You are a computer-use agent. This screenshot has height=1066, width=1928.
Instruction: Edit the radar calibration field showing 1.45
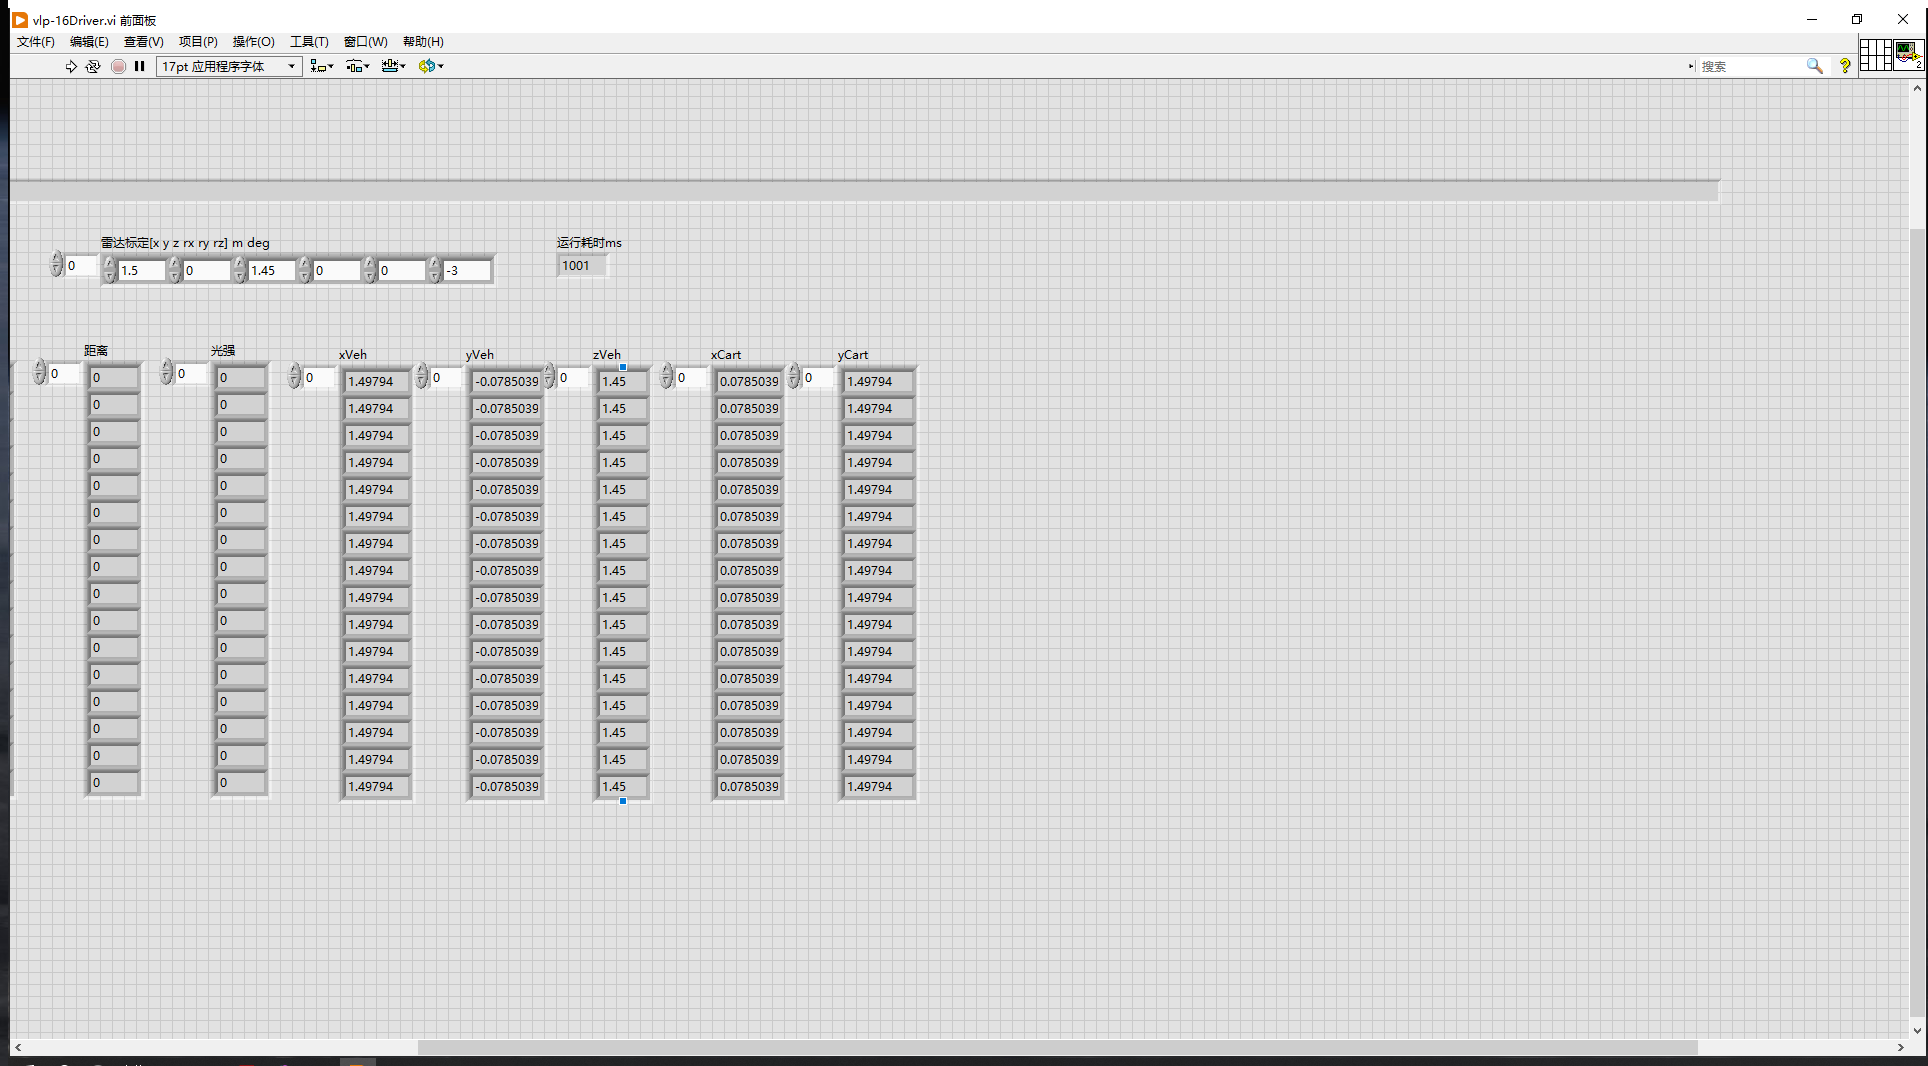tap(271, 270)
